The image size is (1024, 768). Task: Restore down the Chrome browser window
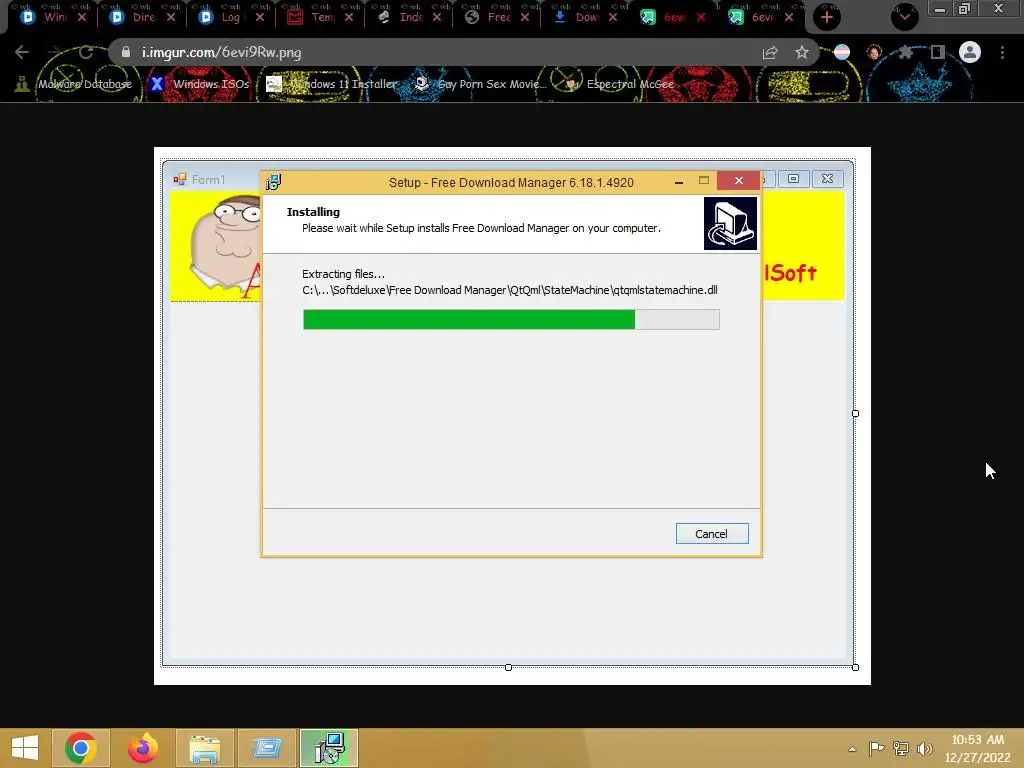pos(965,8)
